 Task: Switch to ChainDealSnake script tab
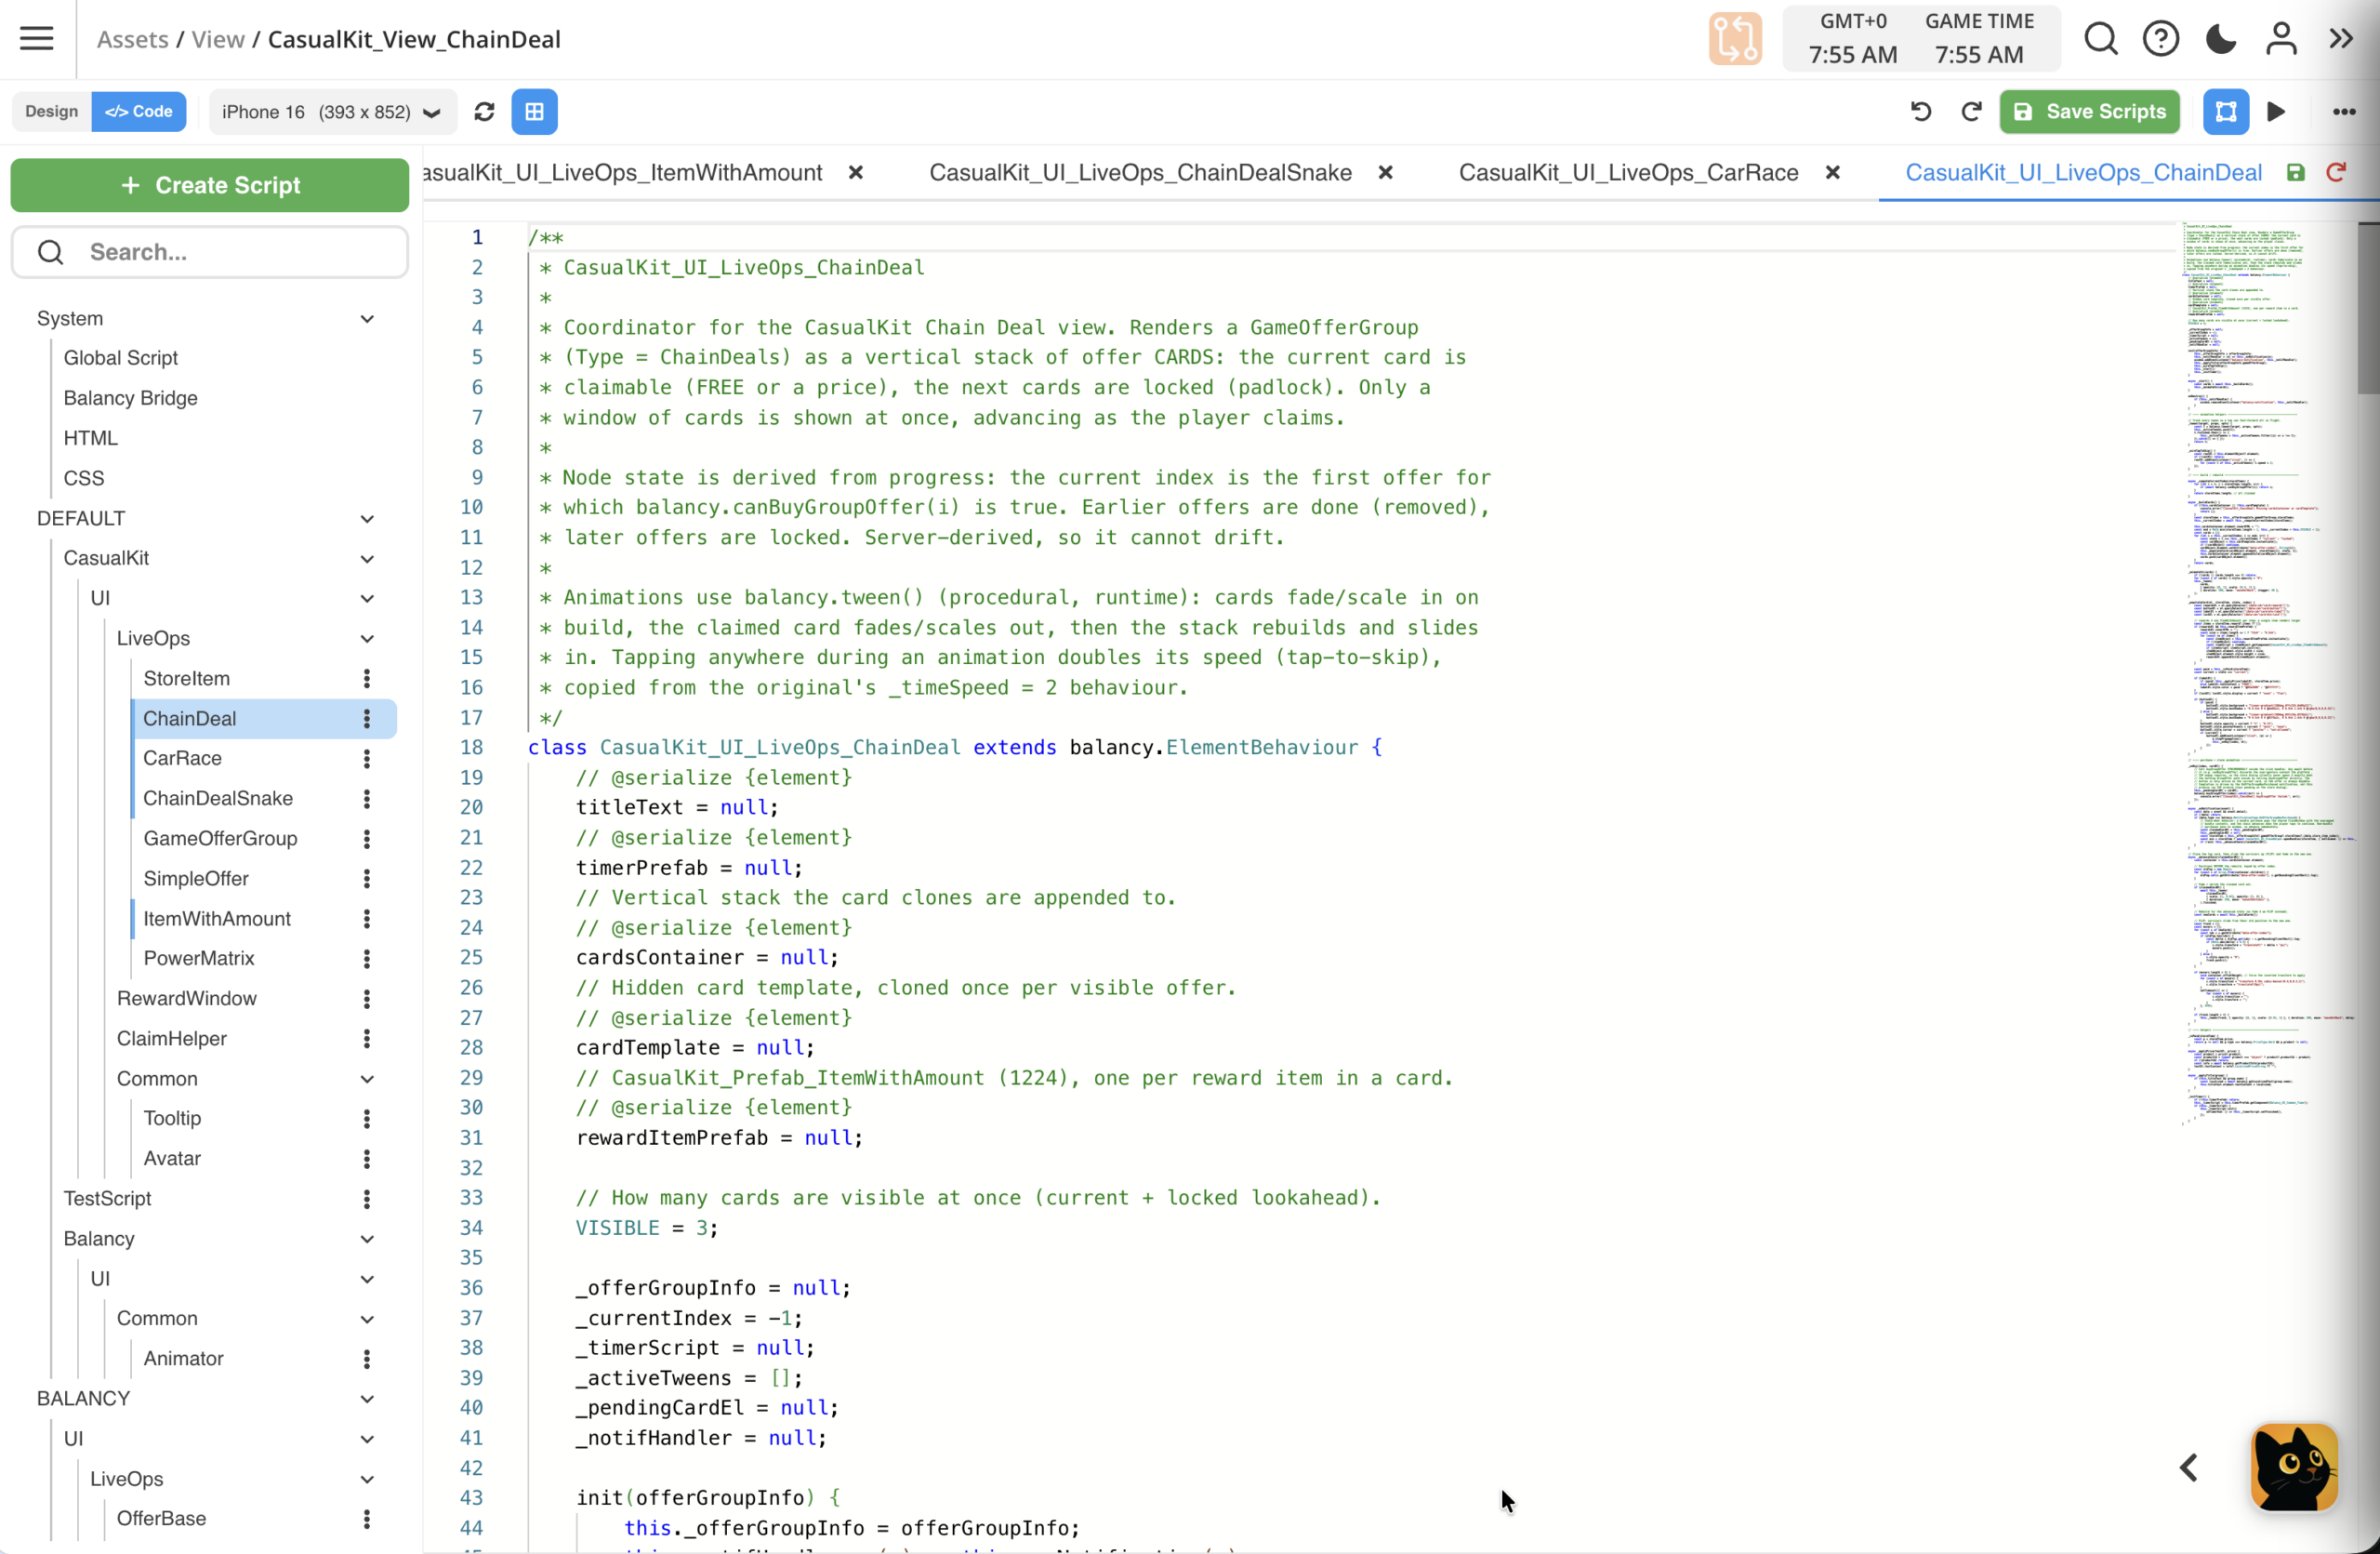tap(1140, 173)
